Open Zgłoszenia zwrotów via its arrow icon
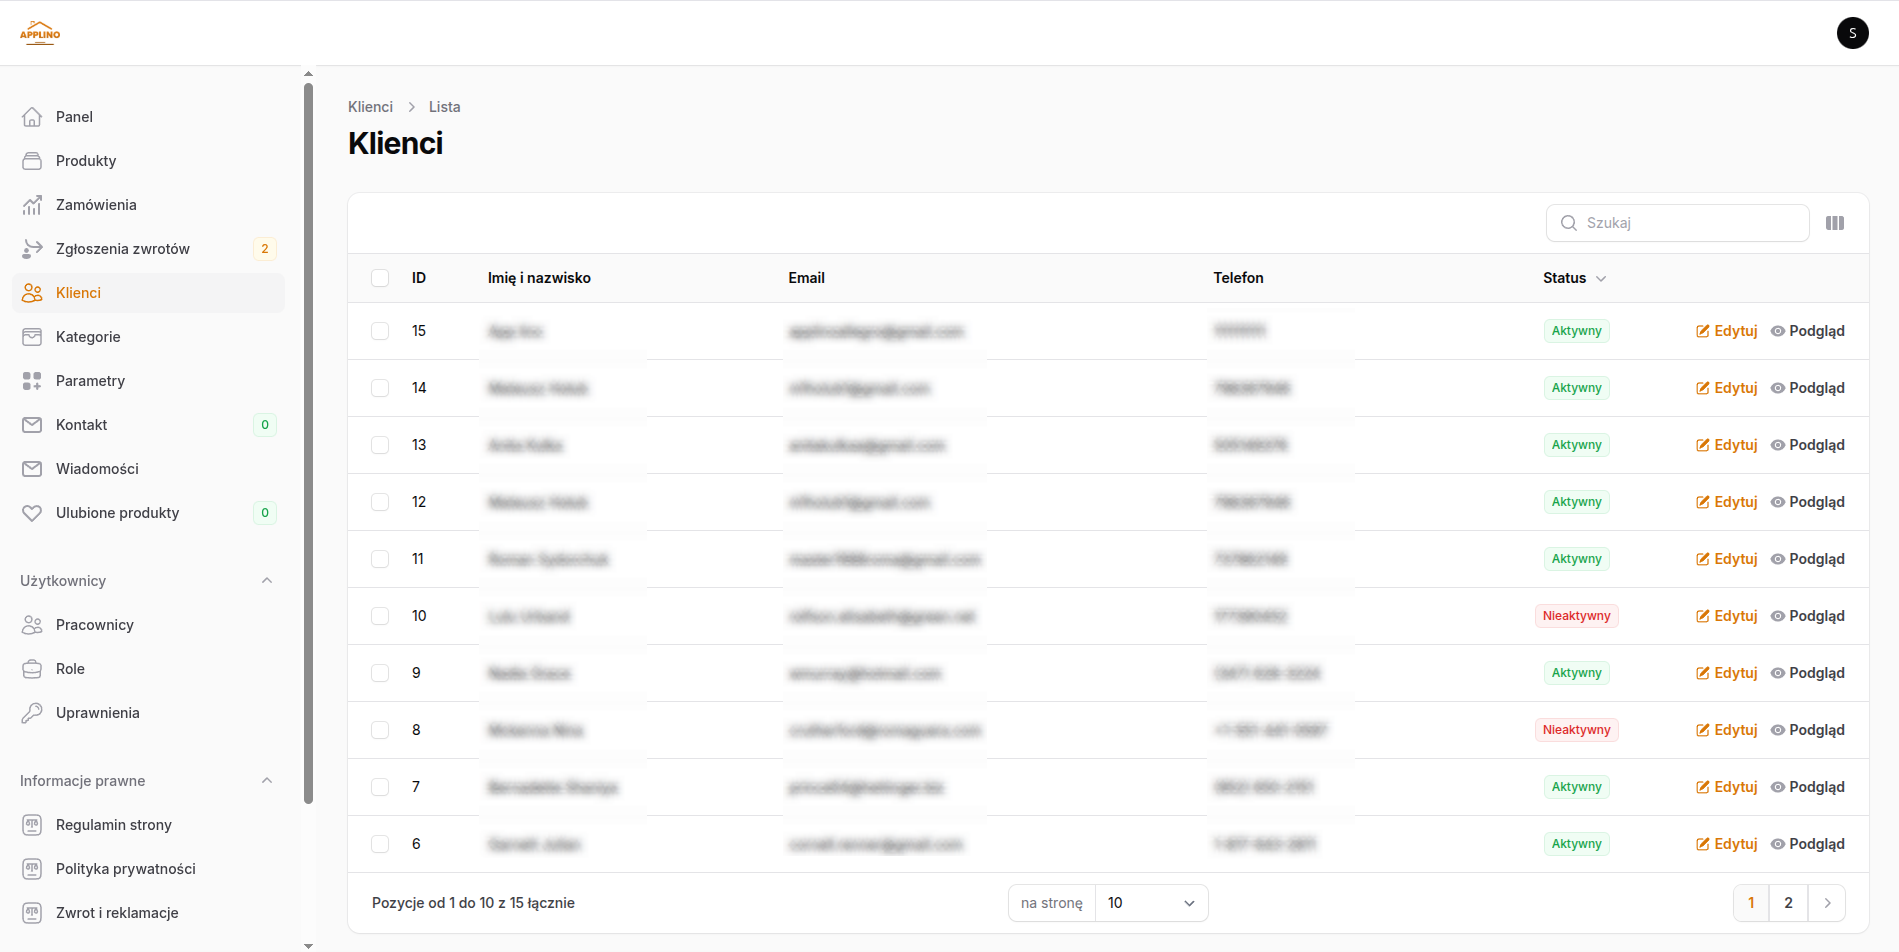 [32, 249]
